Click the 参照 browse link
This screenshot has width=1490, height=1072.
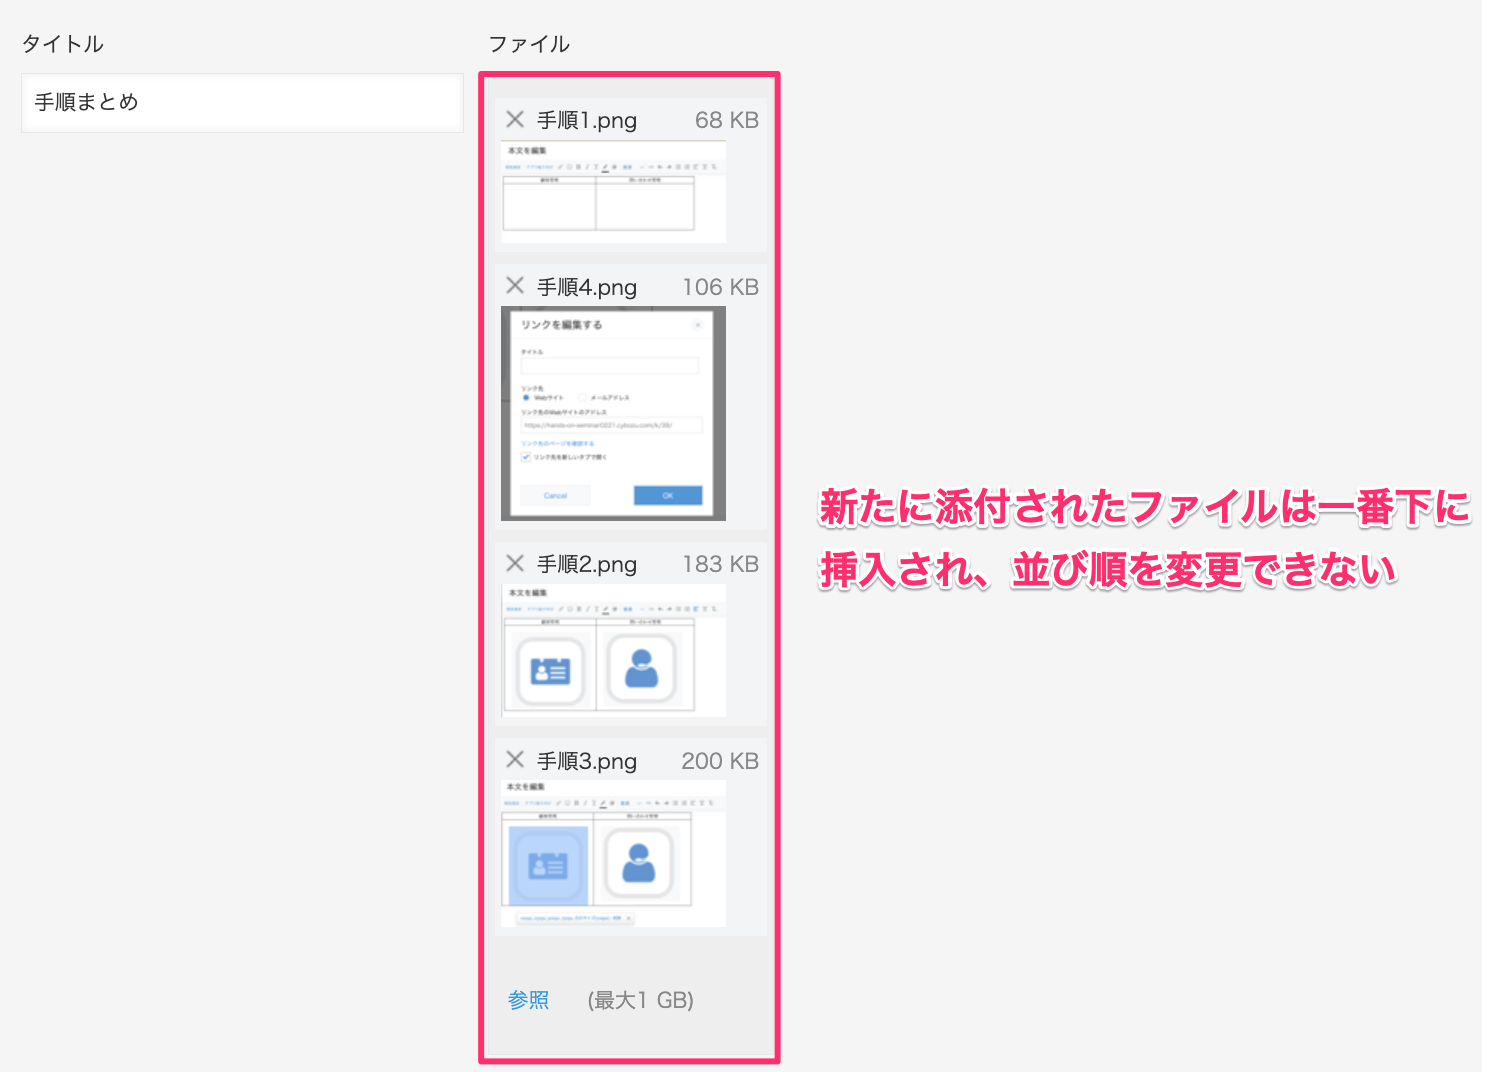tap(528, 1000)
